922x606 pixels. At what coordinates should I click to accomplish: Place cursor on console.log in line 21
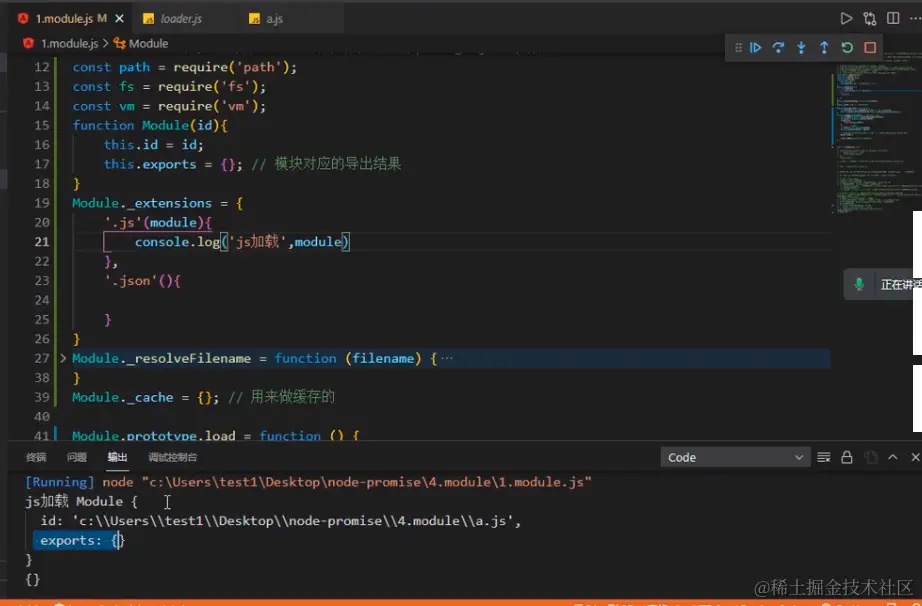[177, 242]
